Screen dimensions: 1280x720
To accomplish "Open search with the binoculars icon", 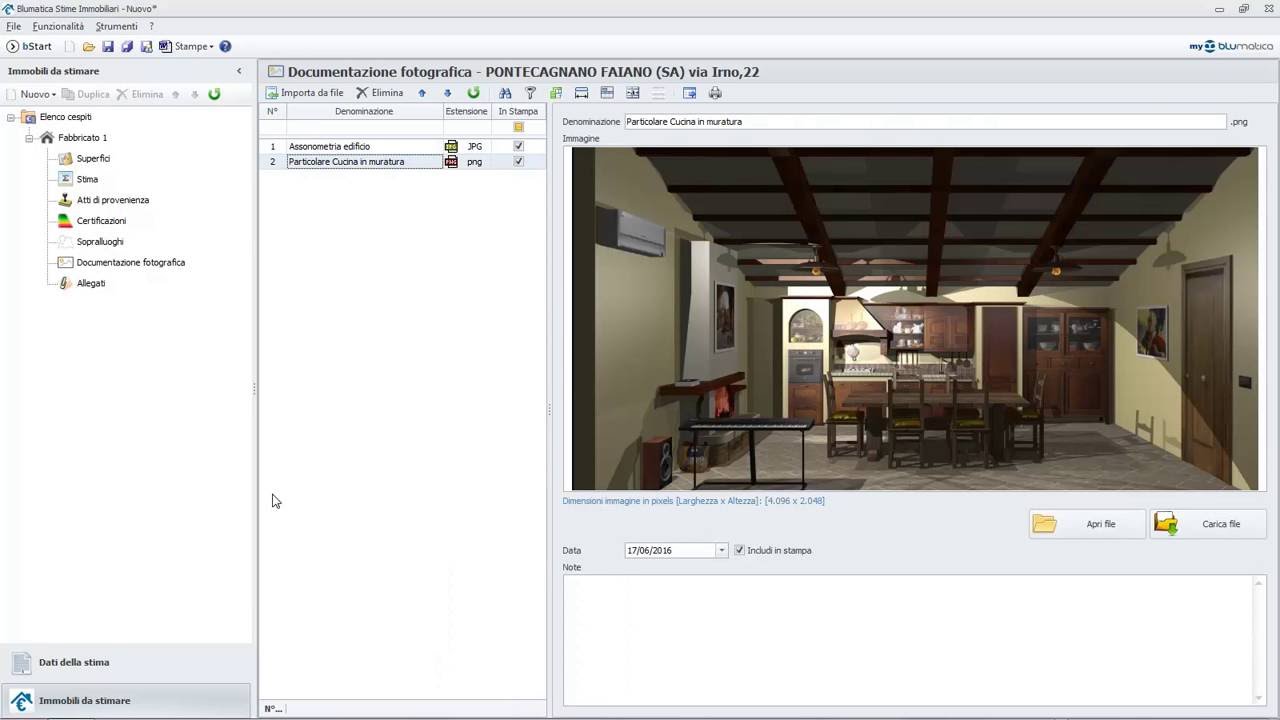I will [x=505, y=93].
